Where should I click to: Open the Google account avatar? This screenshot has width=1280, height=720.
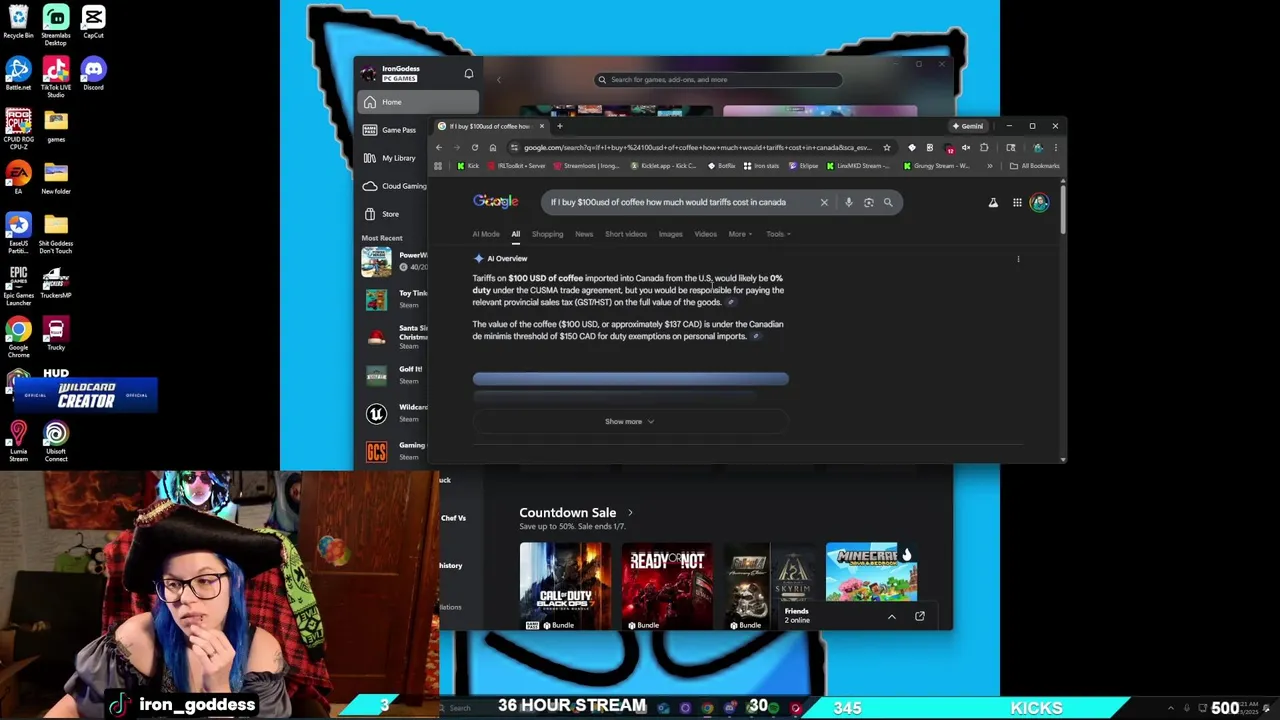point(1039,202)
